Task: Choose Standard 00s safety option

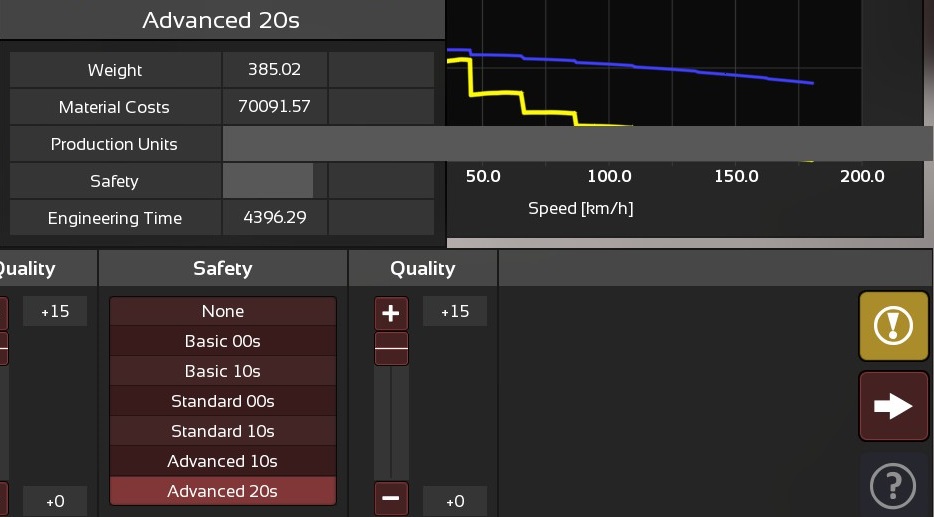Action: click(x=222, y=401)
